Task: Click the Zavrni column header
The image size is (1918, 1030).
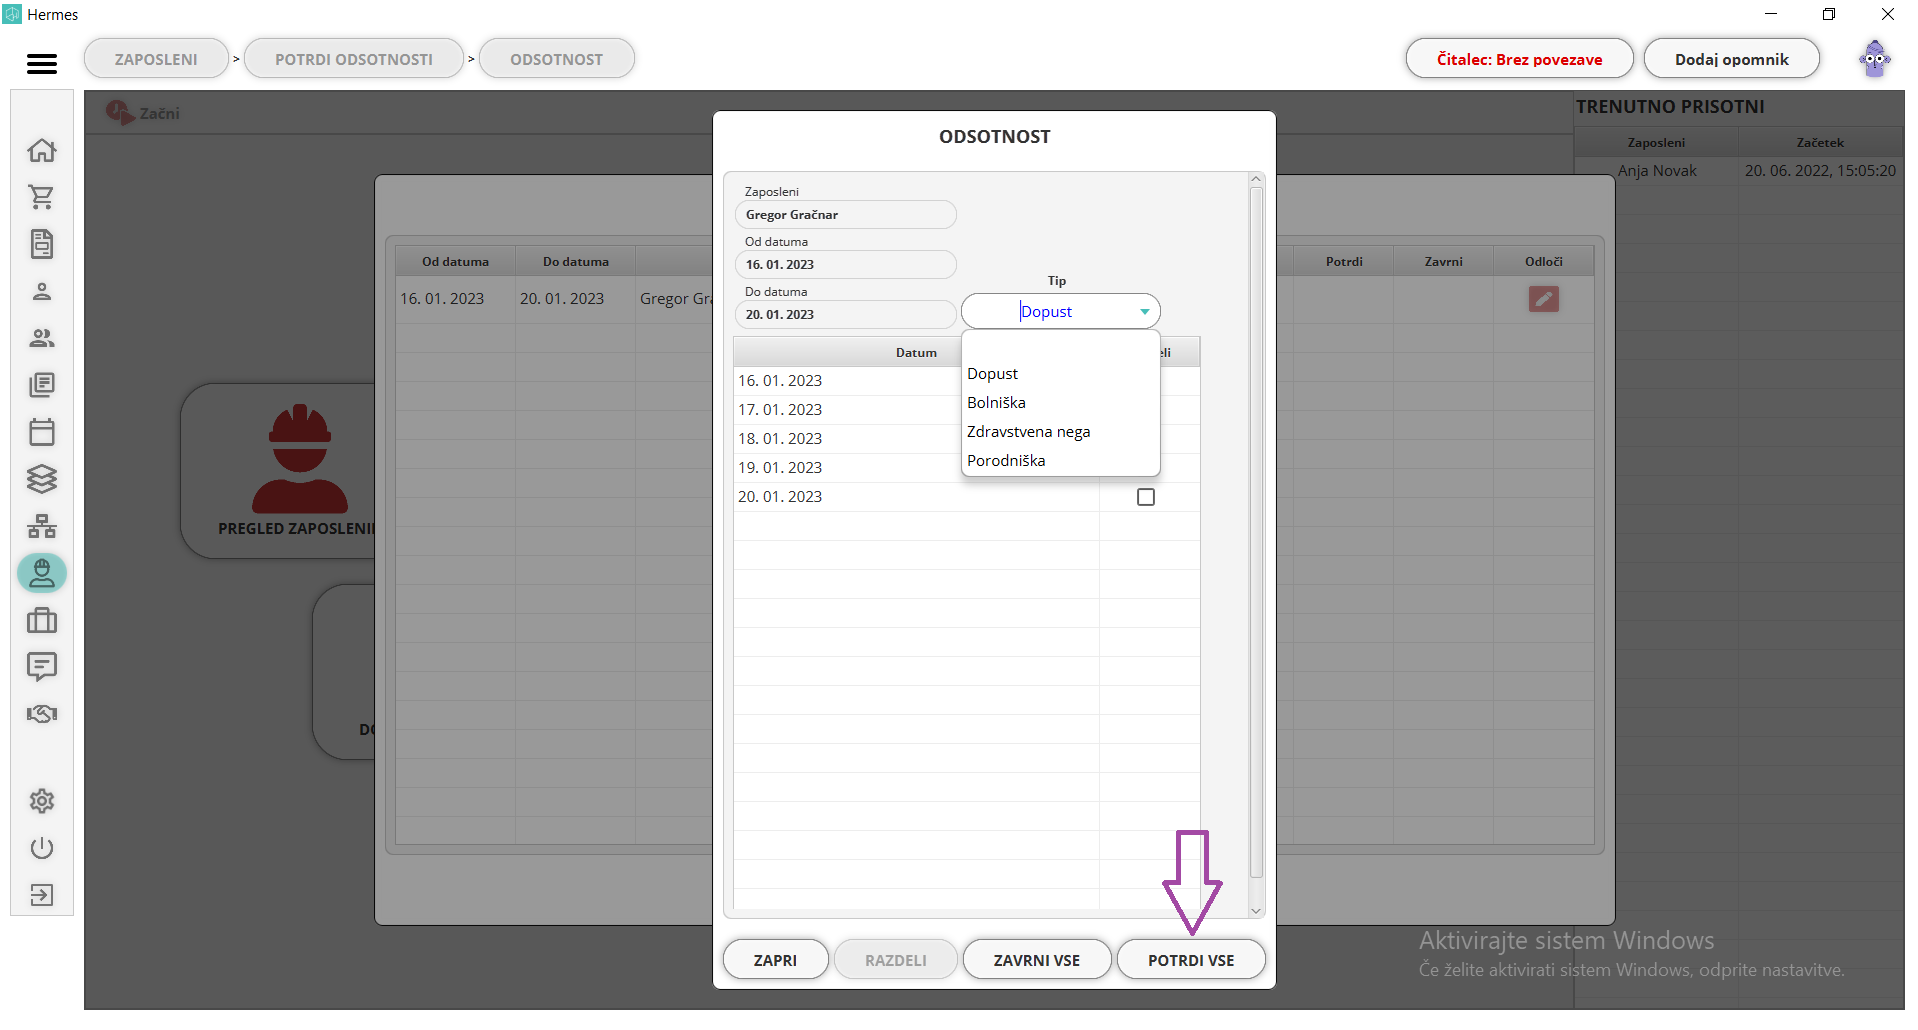Action: click(x=1443, y=262)
